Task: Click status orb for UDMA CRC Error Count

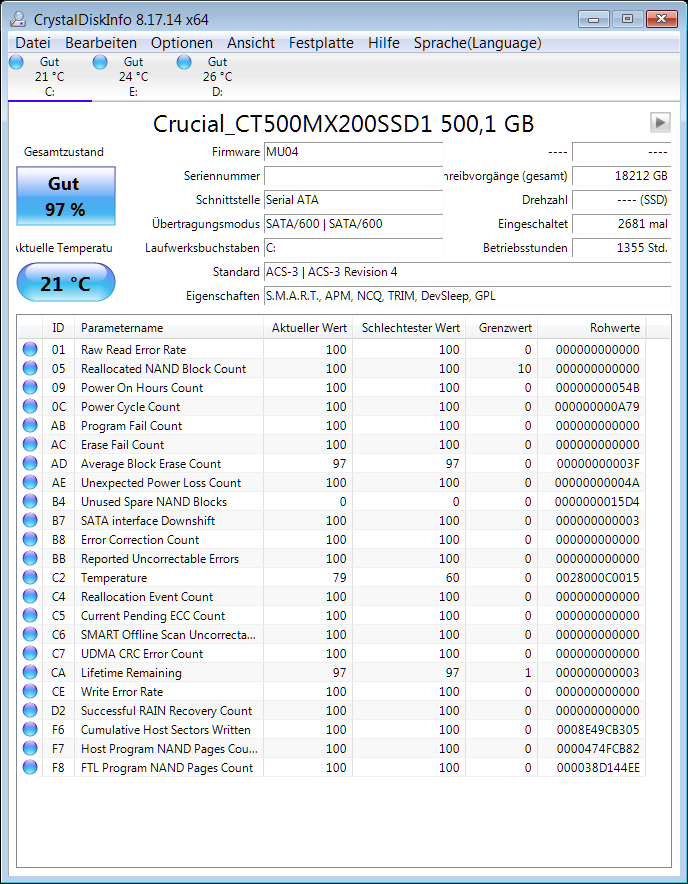Action: coord(30,654)
